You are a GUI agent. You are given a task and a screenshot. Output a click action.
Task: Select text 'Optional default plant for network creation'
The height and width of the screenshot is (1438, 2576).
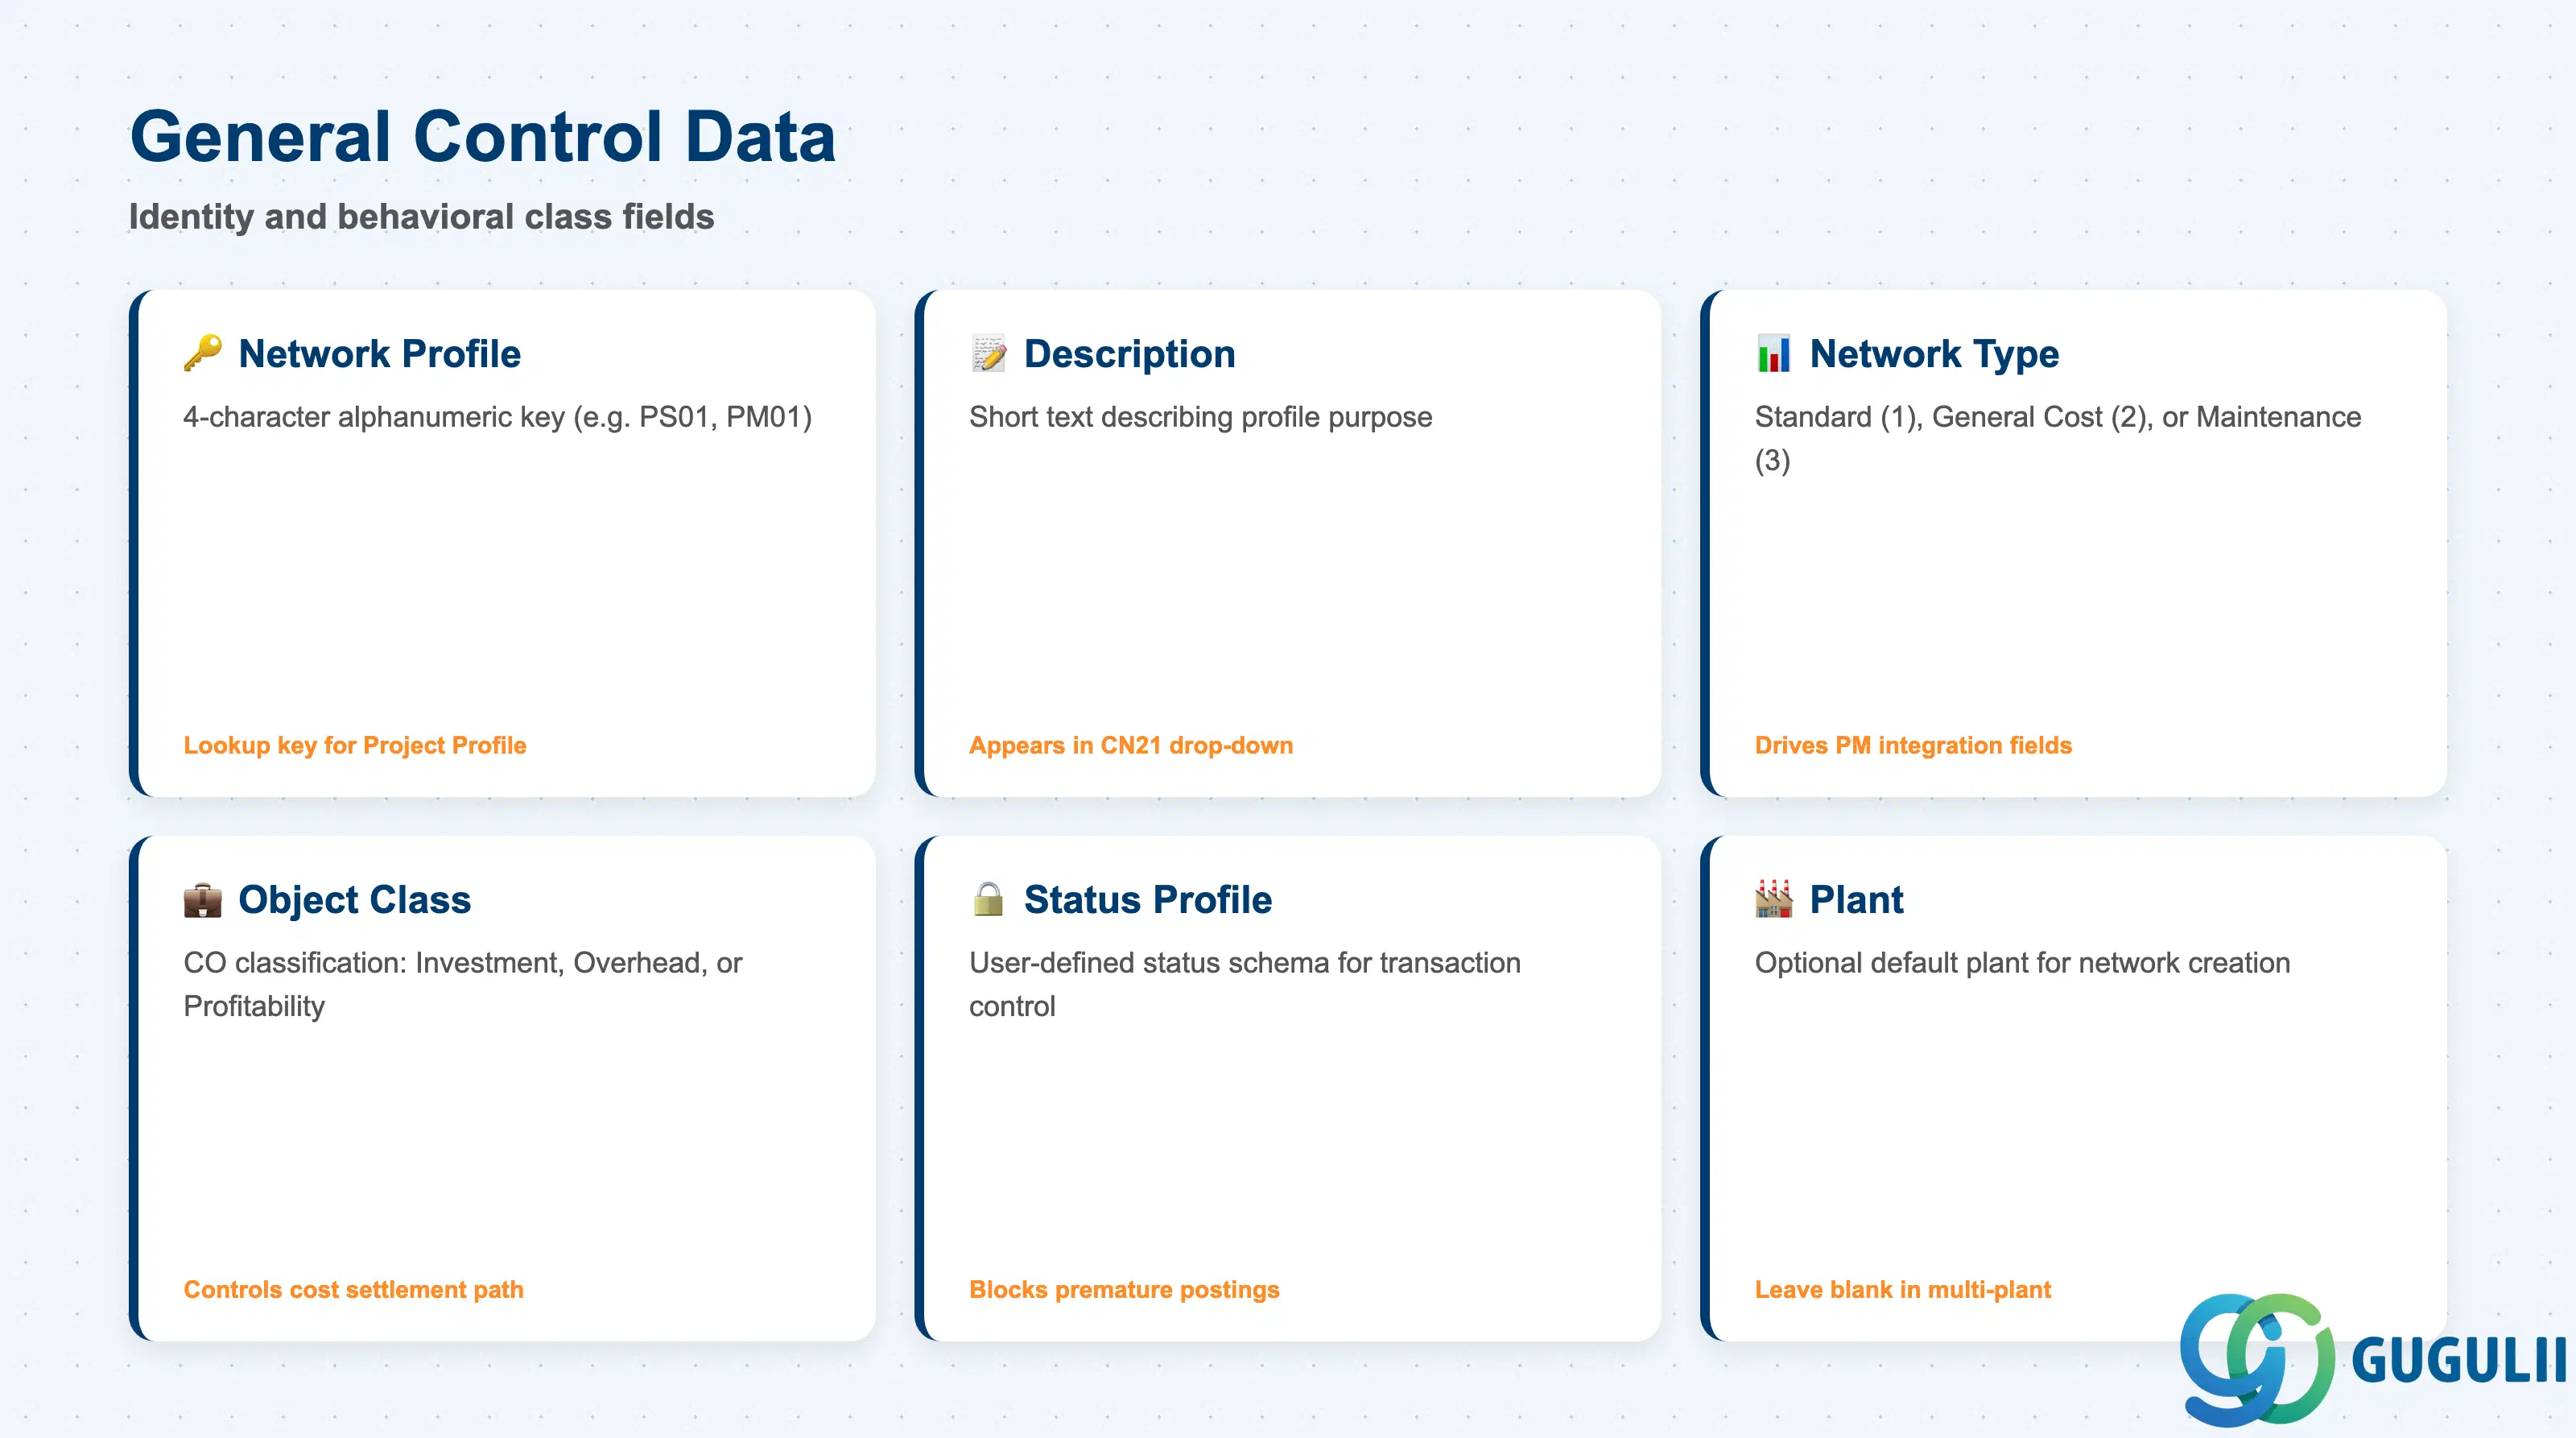pyautogui.click(x=2022, y=963)
